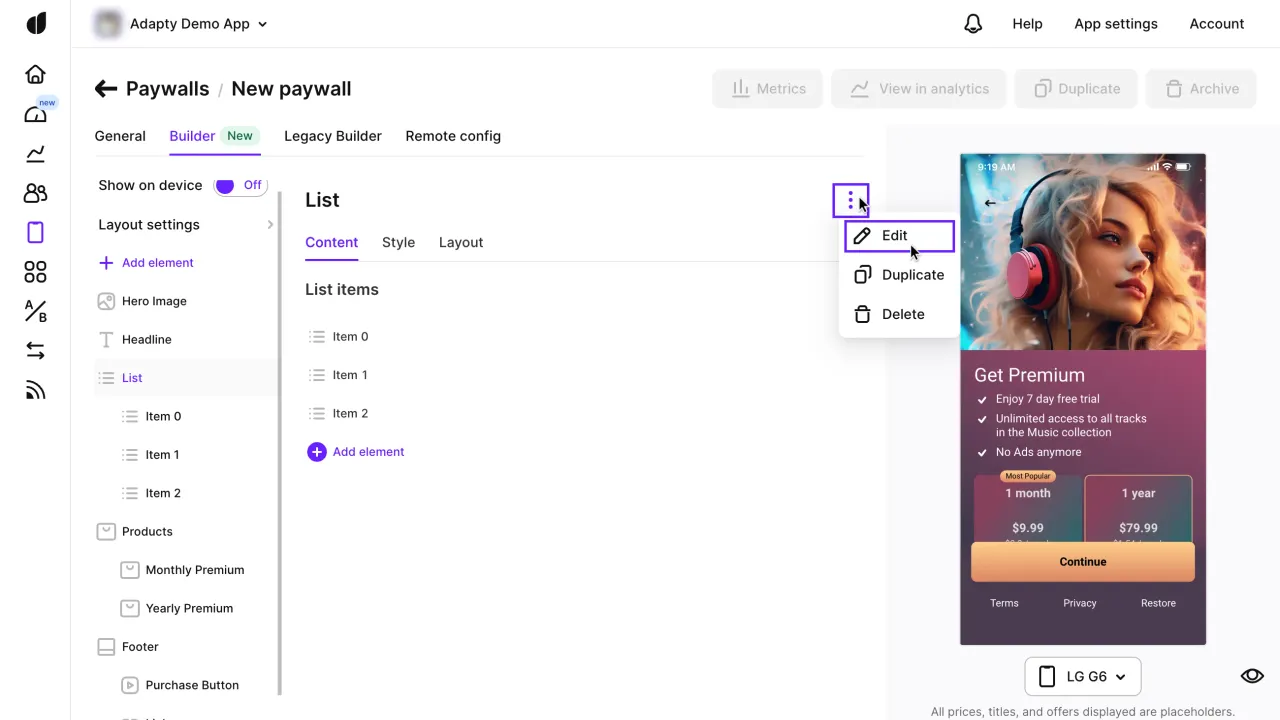The height and width of the screenshot is (720, 1280).
Task: Open Item 2 in List items
Action: [x=338, y=414]
